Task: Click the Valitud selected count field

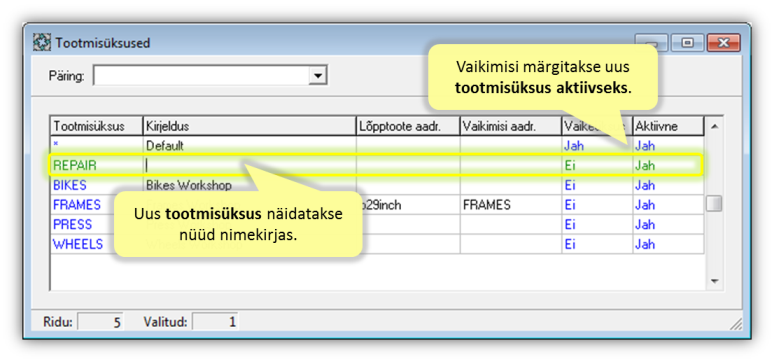Action: tap(215, 322)
